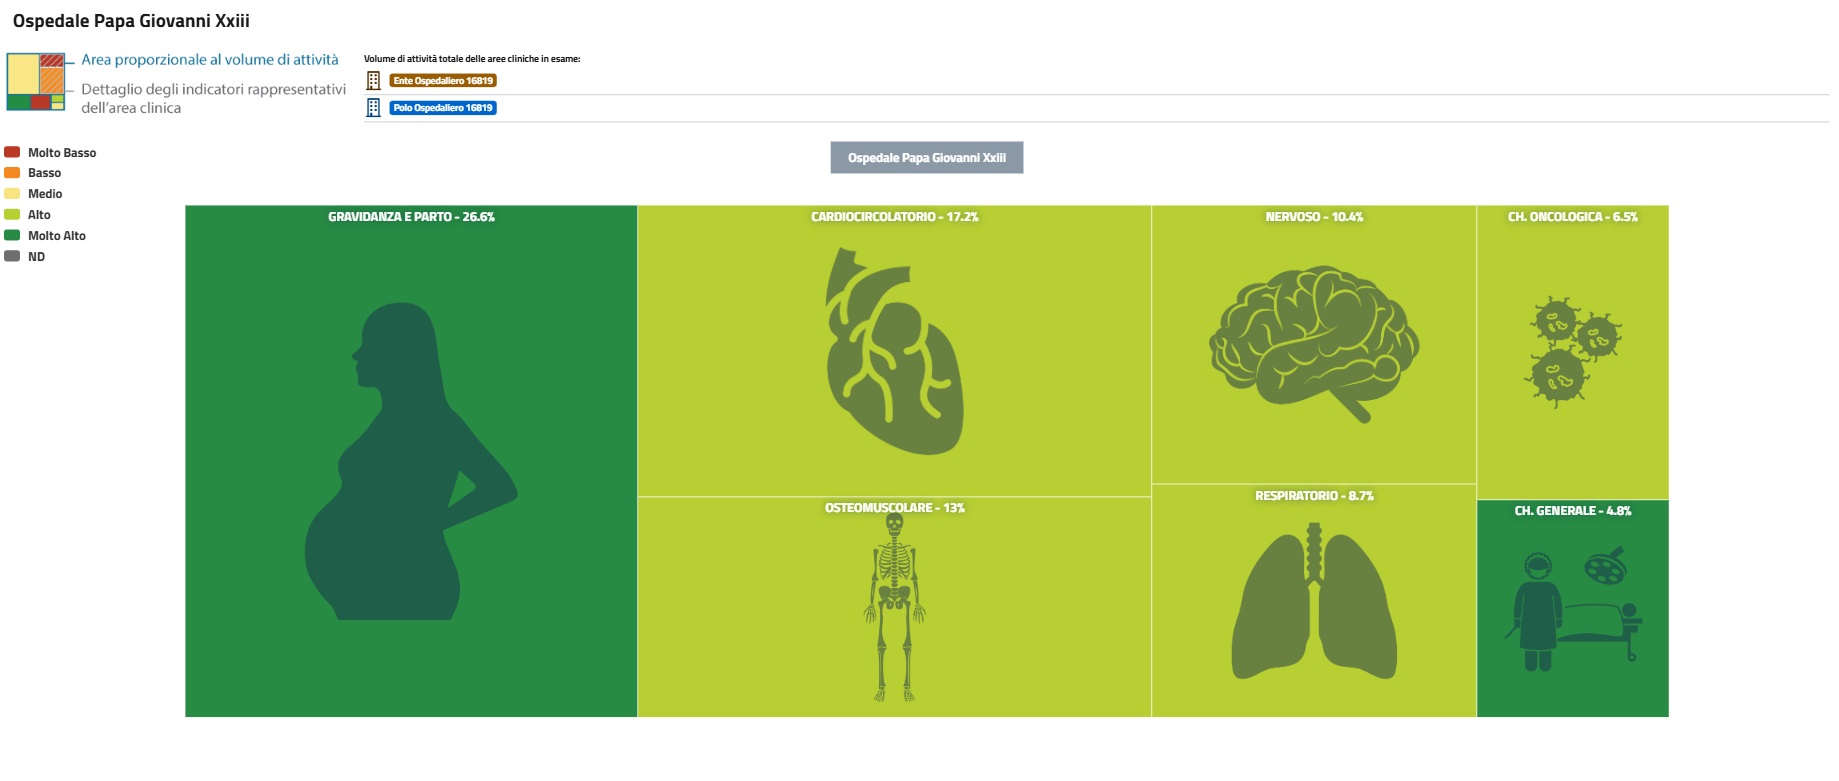Click the NERVOSO - 10.4% label
This screenshot has width=1839, height=781.
1314,217
